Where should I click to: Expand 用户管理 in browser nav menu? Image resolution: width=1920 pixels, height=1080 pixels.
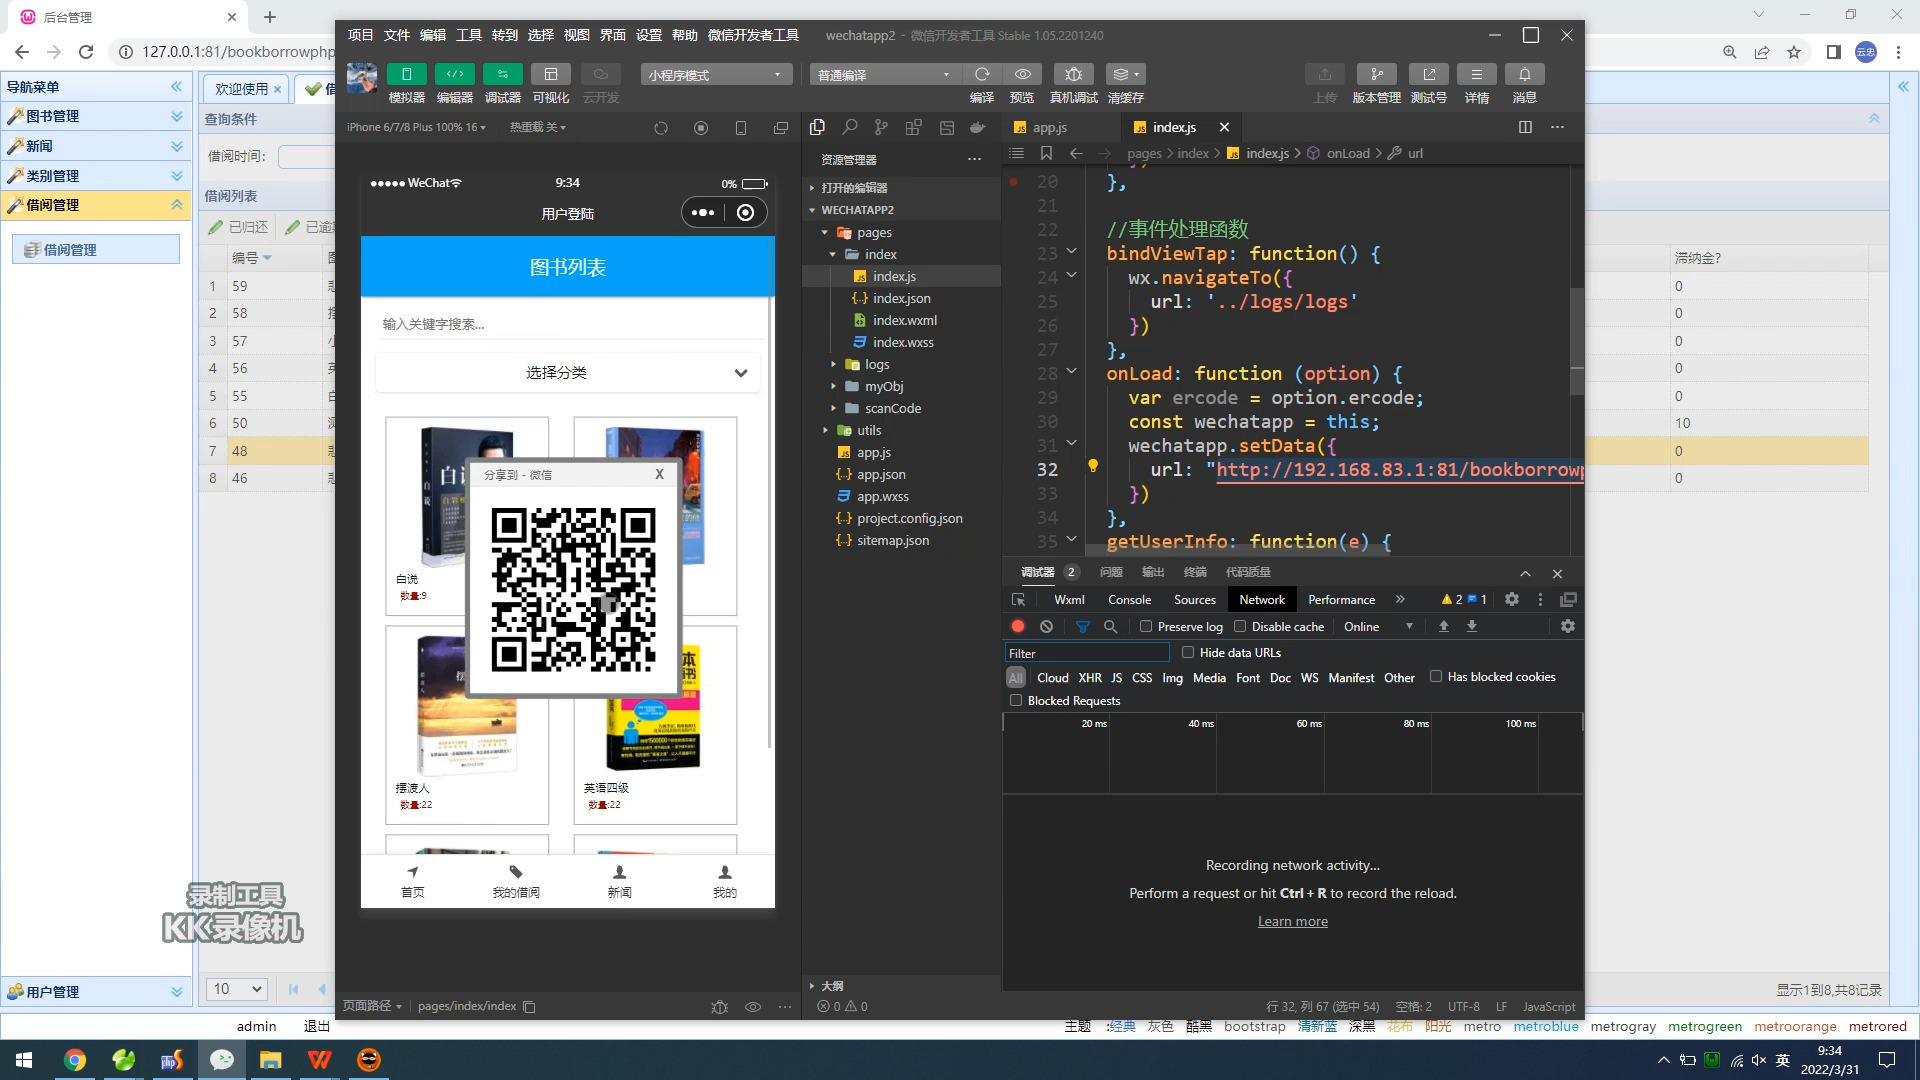pyautogui.click(x=96, y=992)
